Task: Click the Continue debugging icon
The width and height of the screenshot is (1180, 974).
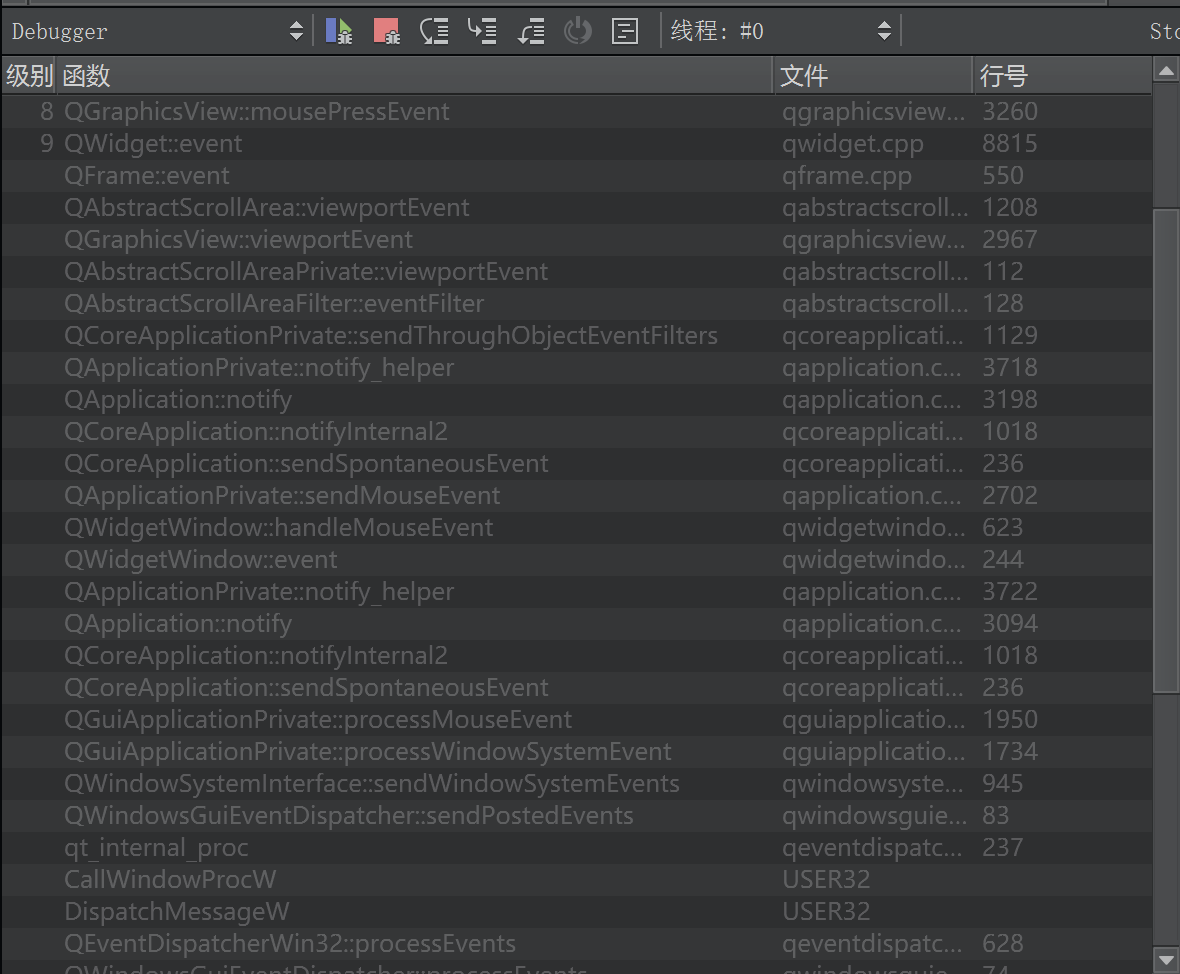Action: tap(339, 30)
